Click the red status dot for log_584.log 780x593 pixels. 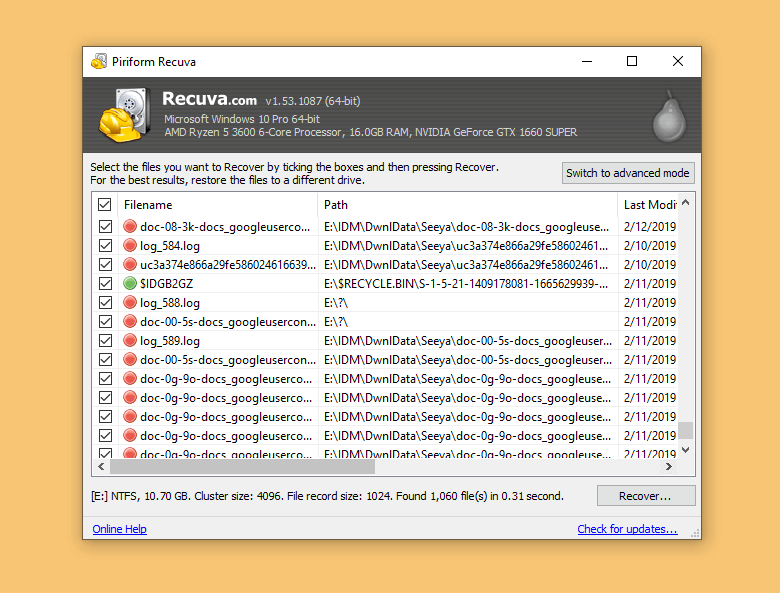point(130,245)
